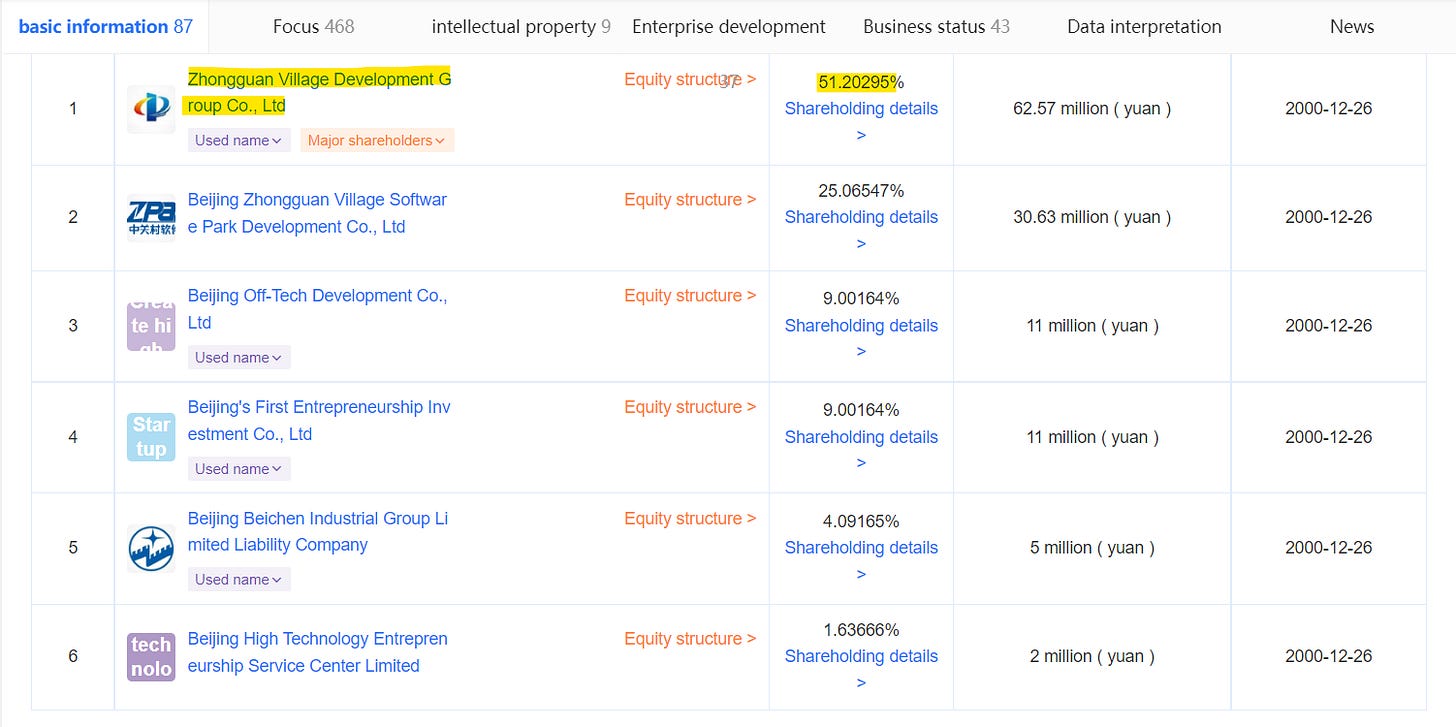Switch to the Focus tab
This screenshot has height=727, width=1456.
(314, 27)
